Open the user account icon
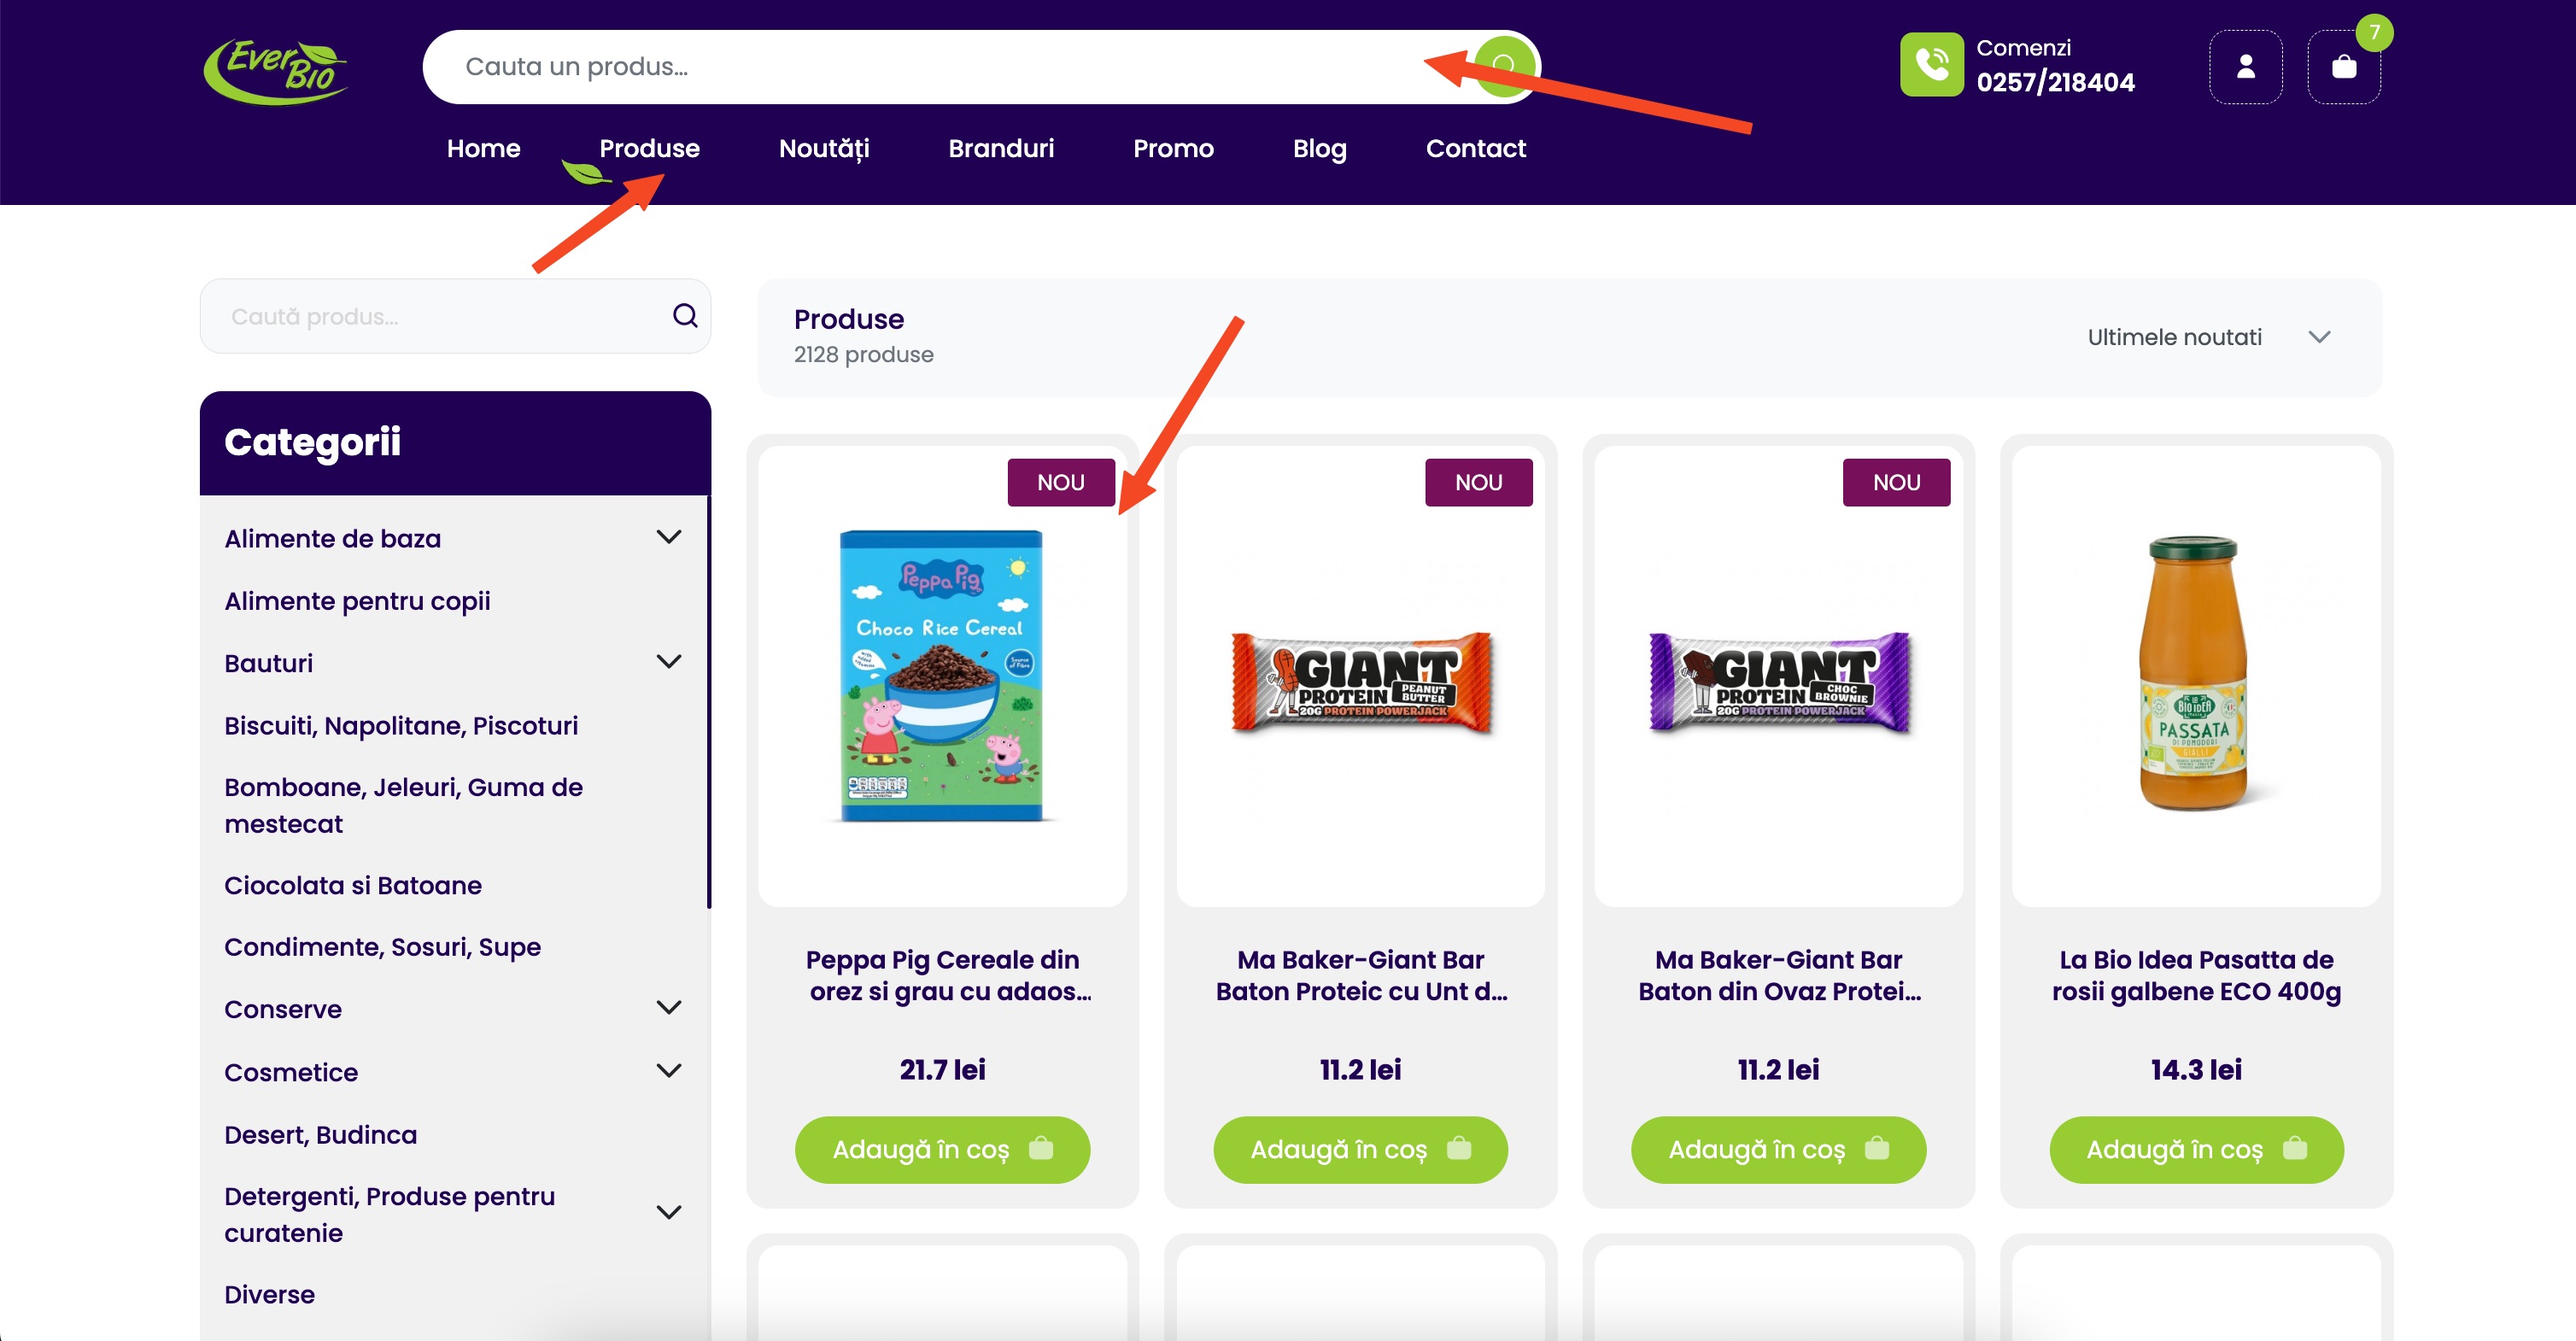Viewport: 2576px width, 1341px height. pos(2245,67)
